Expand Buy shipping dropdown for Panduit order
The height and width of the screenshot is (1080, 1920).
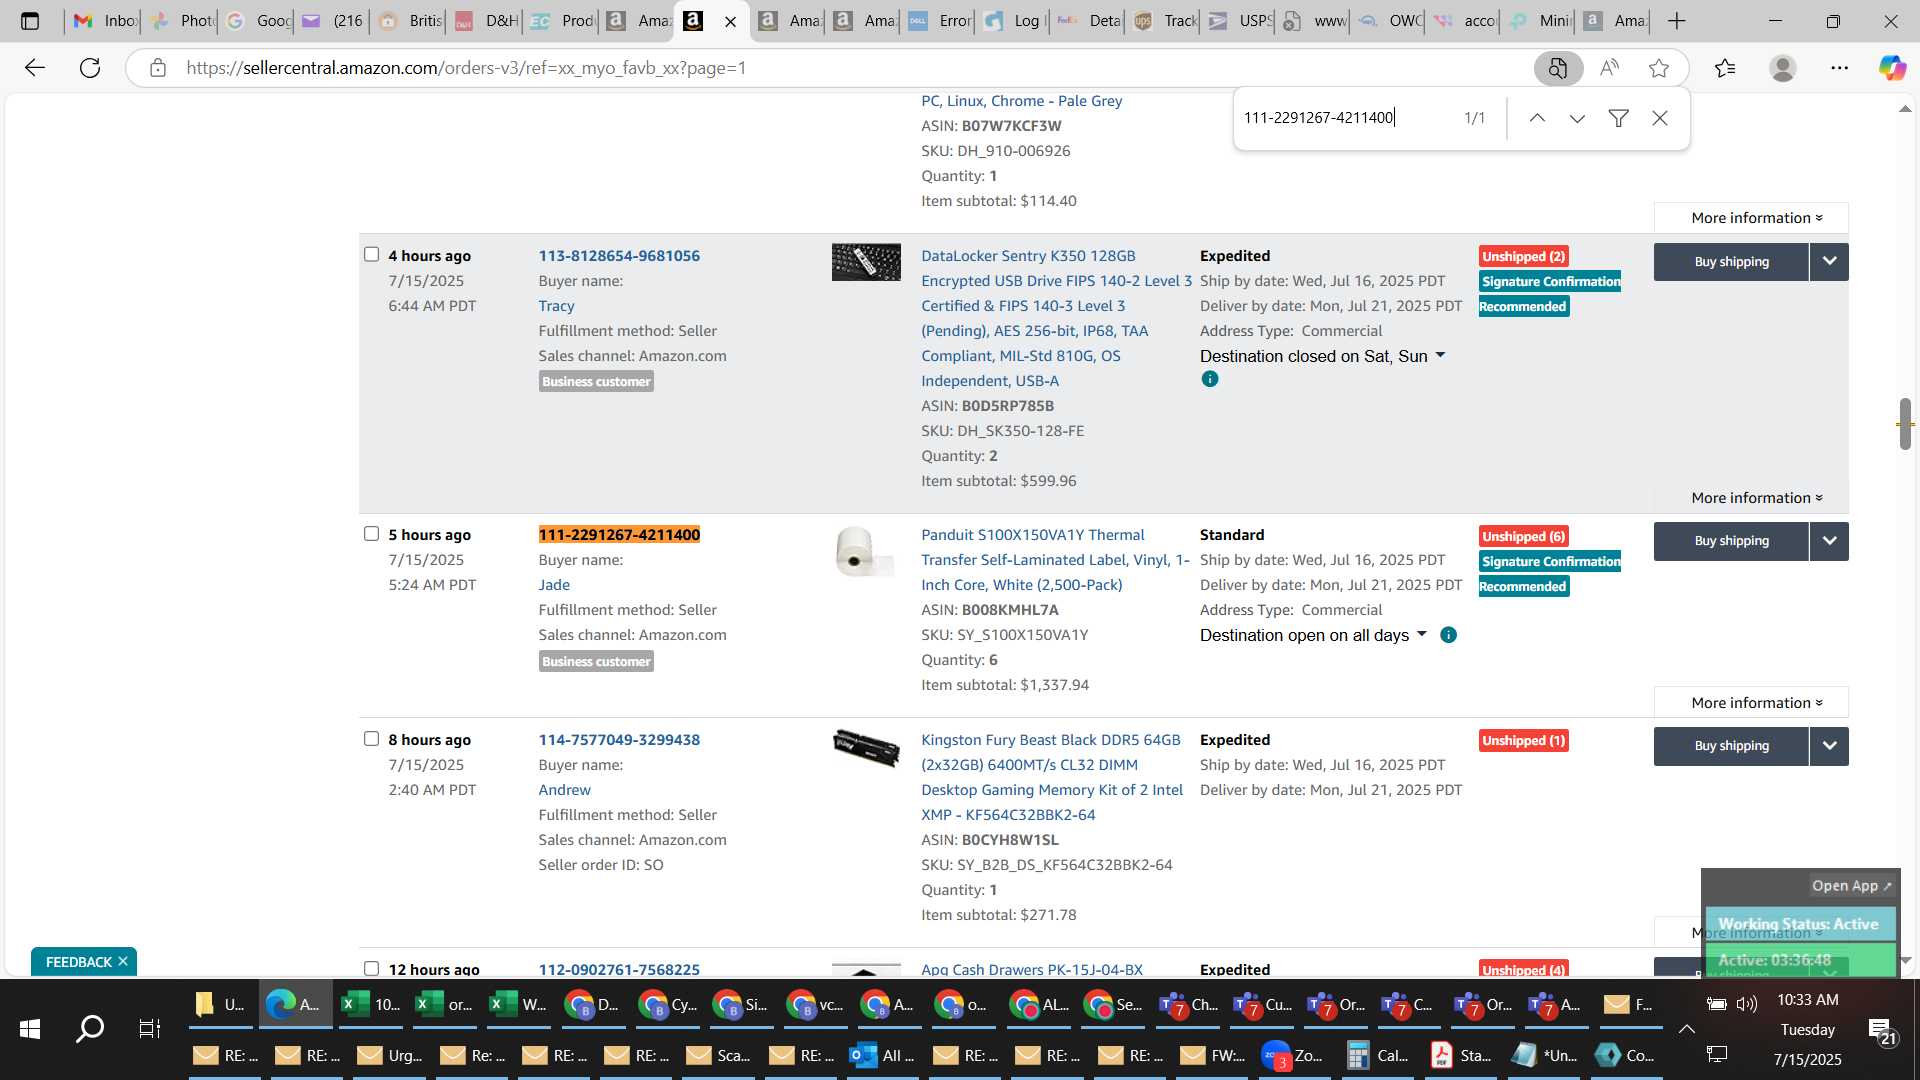pos(1829,541)
